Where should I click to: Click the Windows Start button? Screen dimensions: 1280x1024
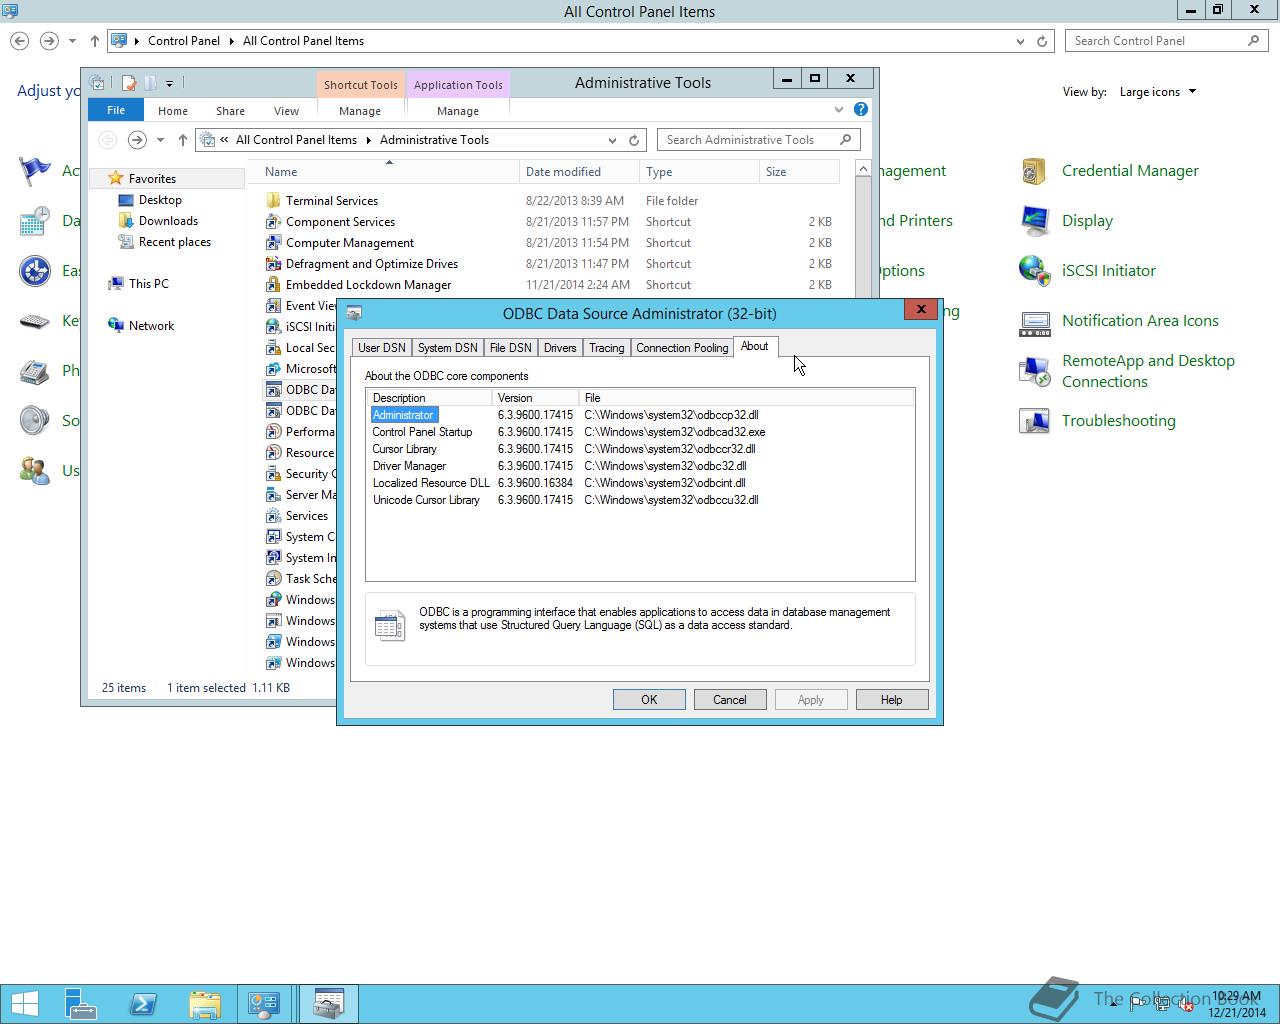pyautogui.click(x=24, y=1004)
